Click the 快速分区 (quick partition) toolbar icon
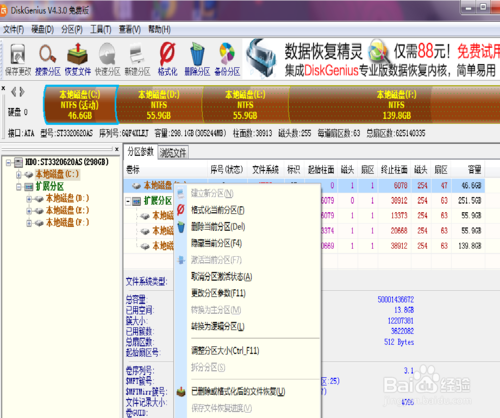This screenshot has height=418, width=500. 107,60
